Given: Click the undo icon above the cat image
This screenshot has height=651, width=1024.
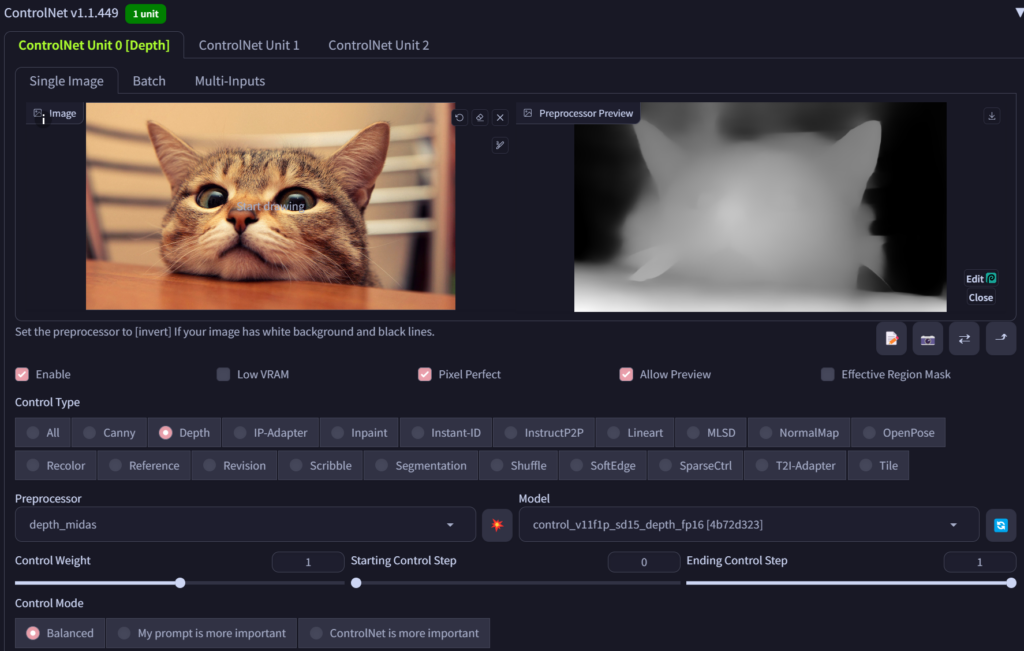Looking at the screenshot, I should (x=459, y=117).
